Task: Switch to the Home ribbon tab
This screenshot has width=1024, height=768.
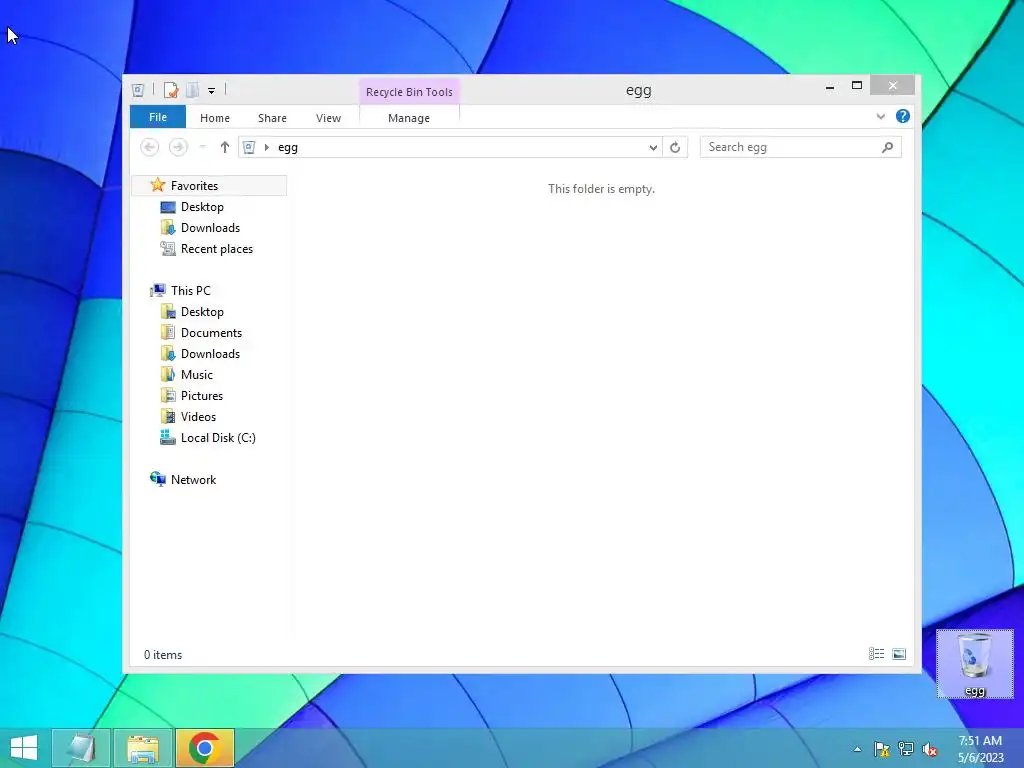Action: coord(215,118)
